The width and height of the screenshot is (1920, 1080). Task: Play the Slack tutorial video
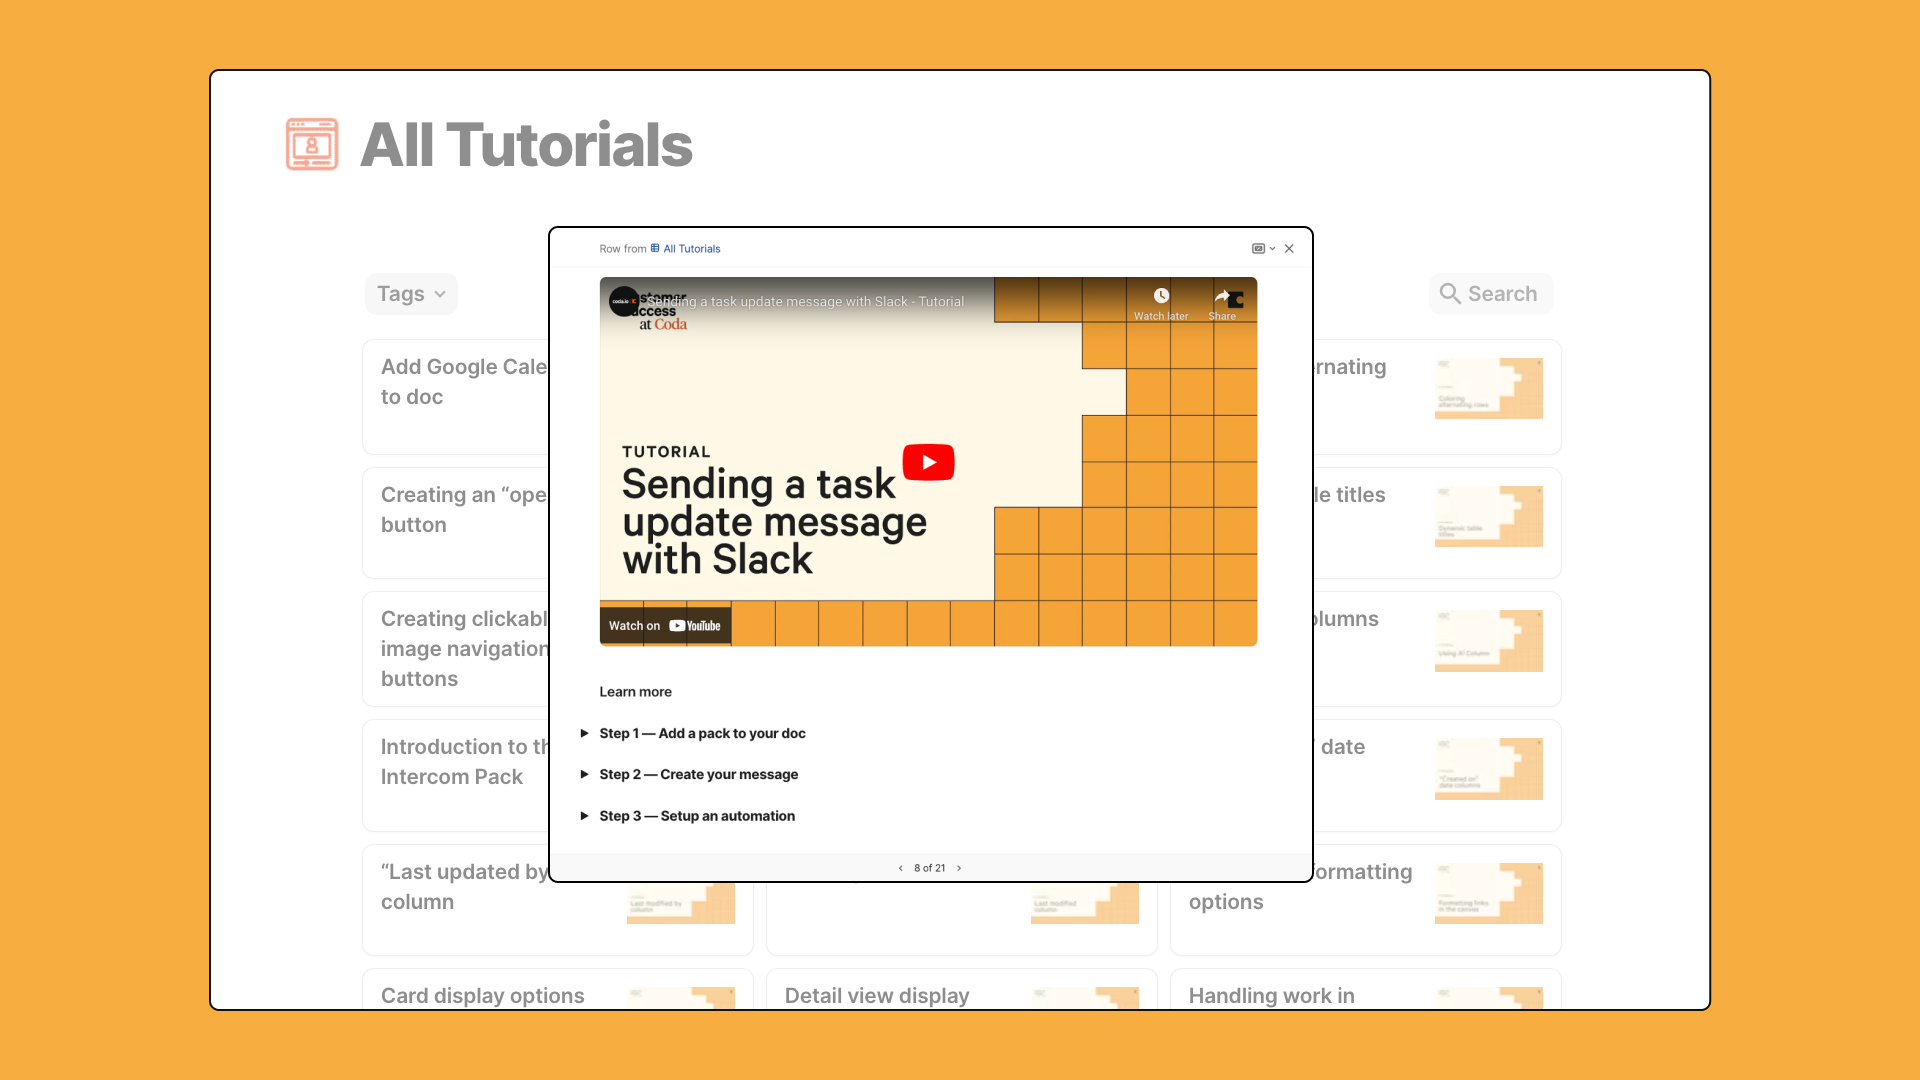tap(928, 462)
